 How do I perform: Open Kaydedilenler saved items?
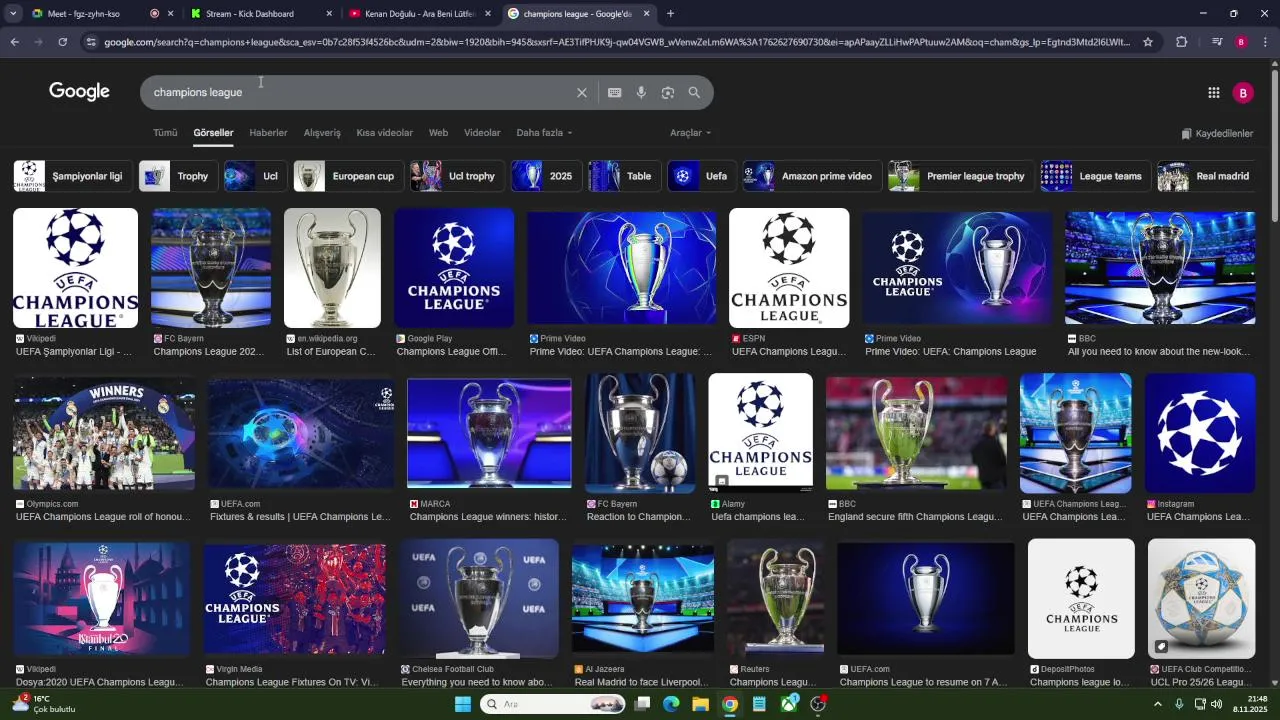pyautogui.click(x=1217, y=134)
